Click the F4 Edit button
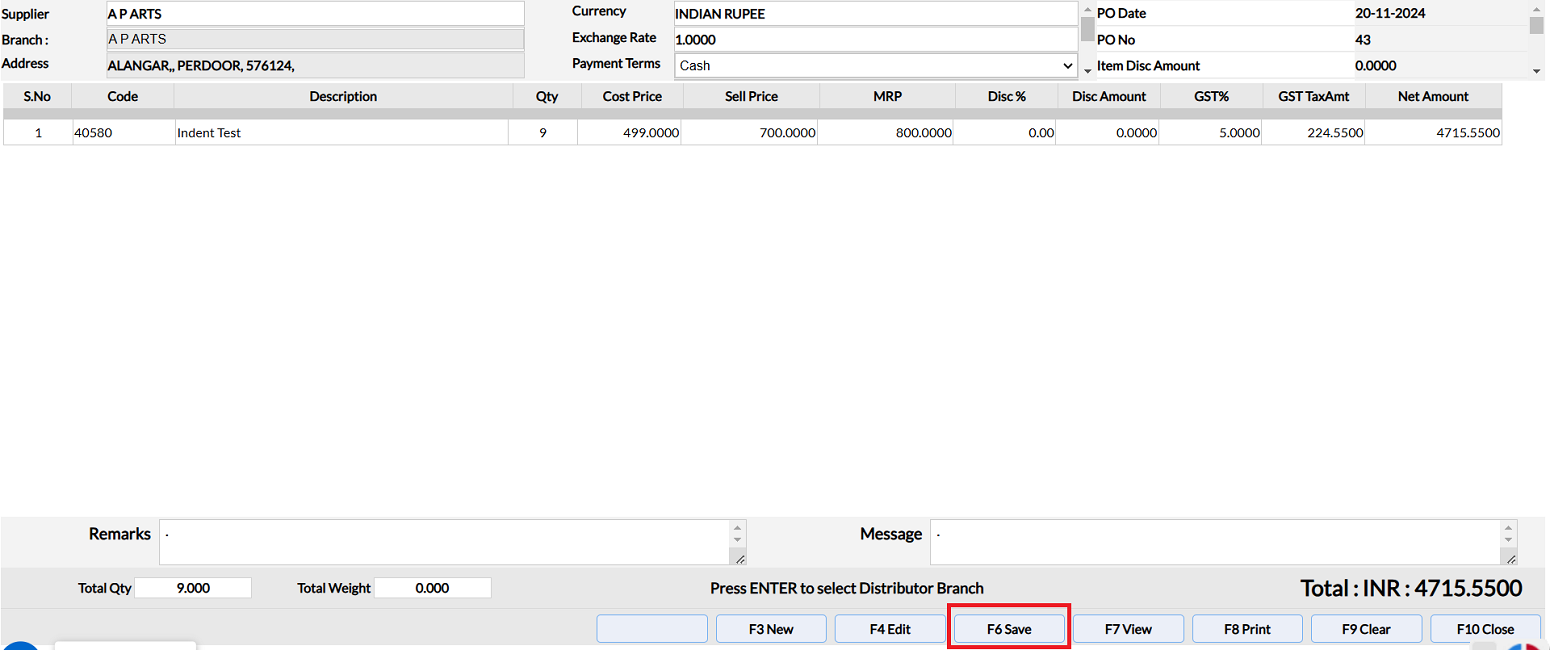 tap(890, 629)
